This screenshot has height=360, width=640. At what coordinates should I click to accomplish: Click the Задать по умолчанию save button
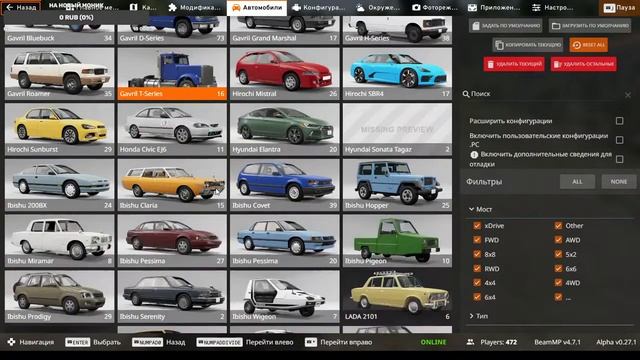[506, 26]
